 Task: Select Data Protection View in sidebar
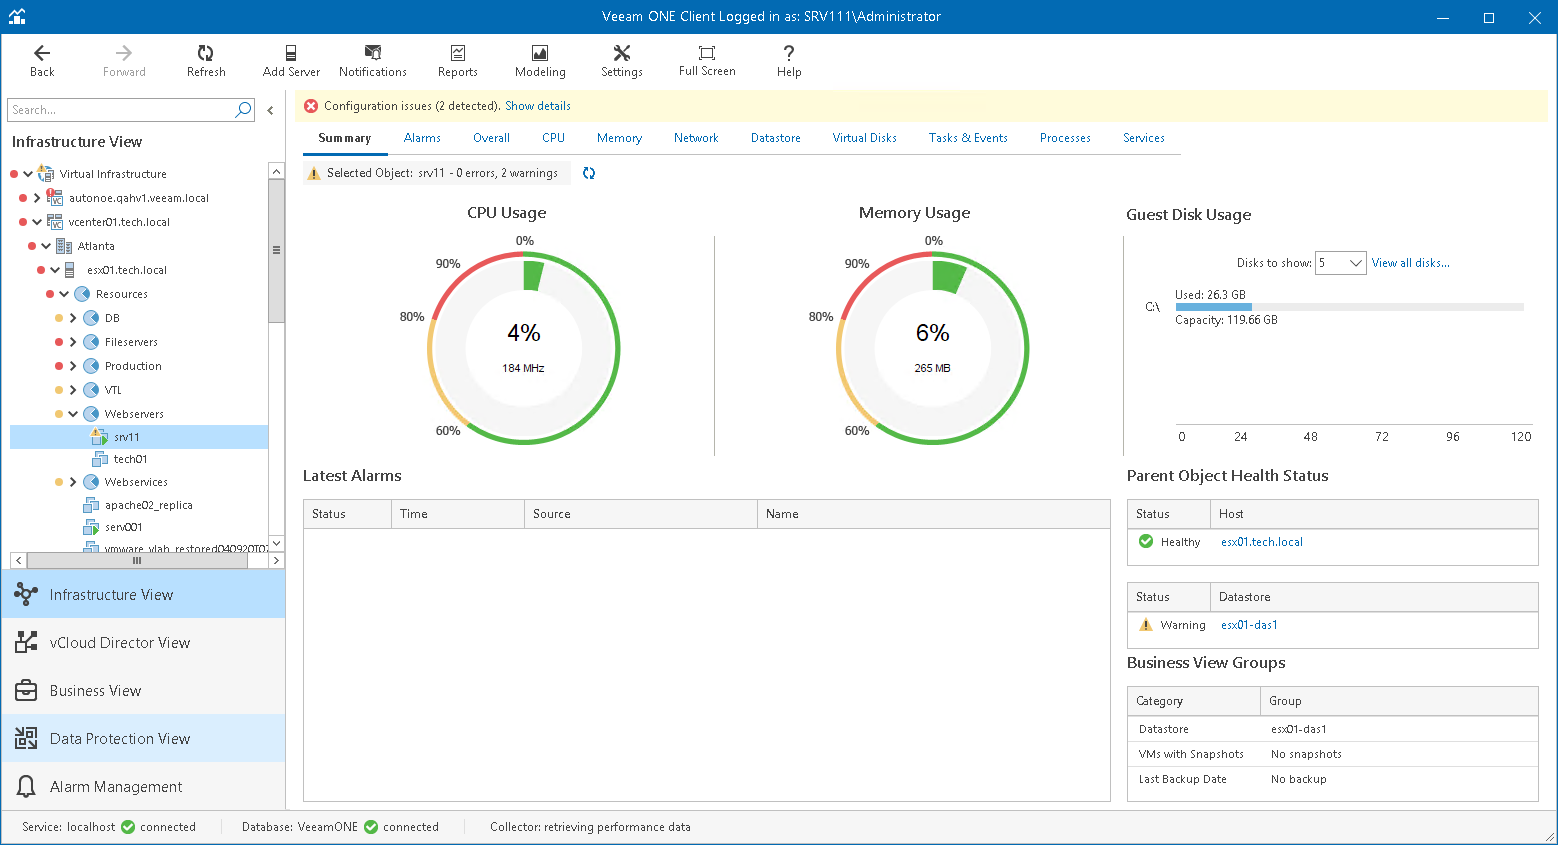pos(120,739)
